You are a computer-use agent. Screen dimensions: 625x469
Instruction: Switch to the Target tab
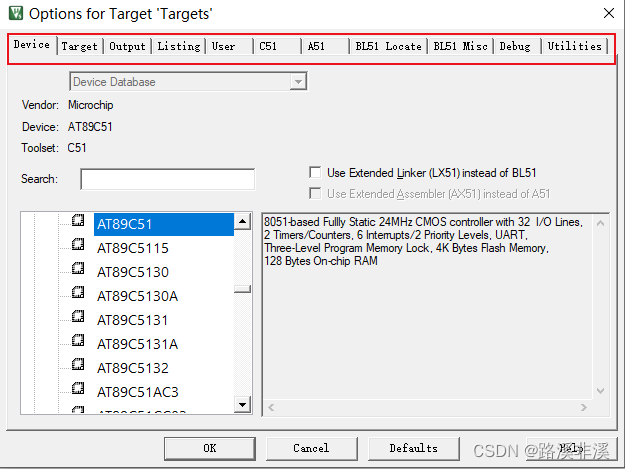tap(80, 46)
